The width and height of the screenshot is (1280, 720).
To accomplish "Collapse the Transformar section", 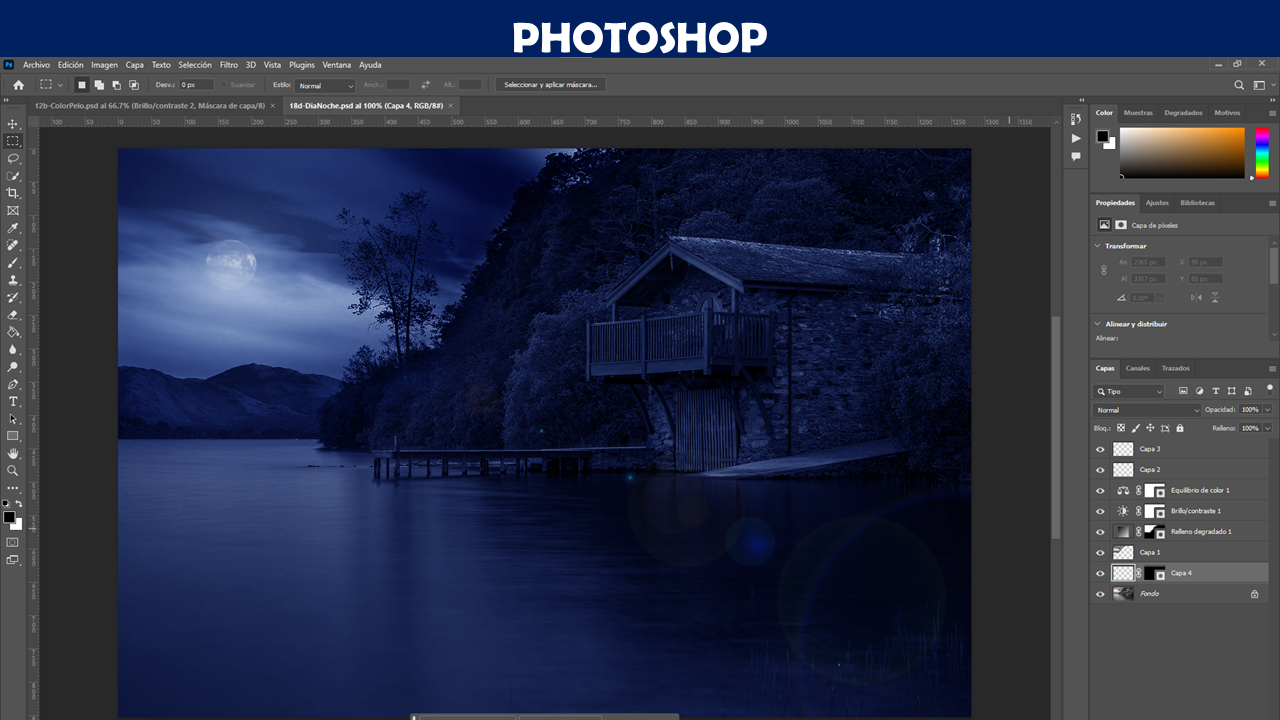I will [x=1098, y=246].
